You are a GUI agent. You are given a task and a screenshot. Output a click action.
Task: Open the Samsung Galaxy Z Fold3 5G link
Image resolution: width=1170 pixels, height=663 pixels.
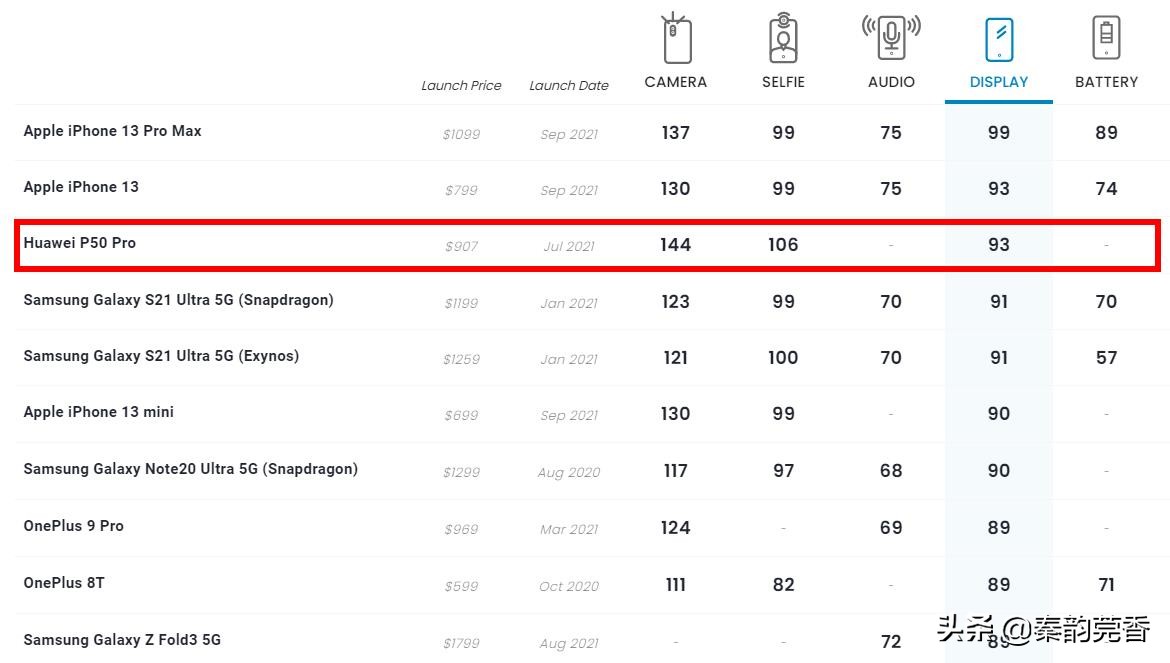click(x=122, y=640)
